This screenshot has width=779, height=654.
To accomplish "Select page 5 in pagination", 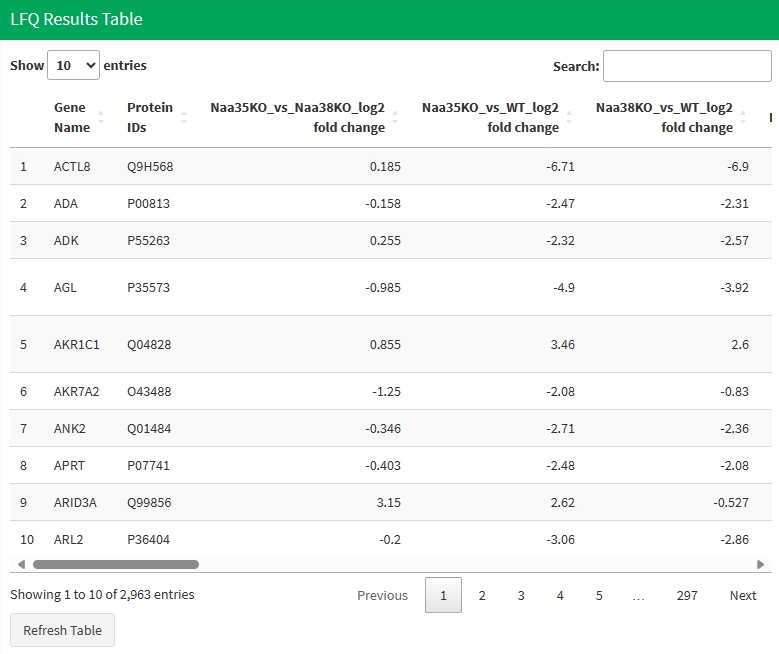I will [x=599, y=595].
